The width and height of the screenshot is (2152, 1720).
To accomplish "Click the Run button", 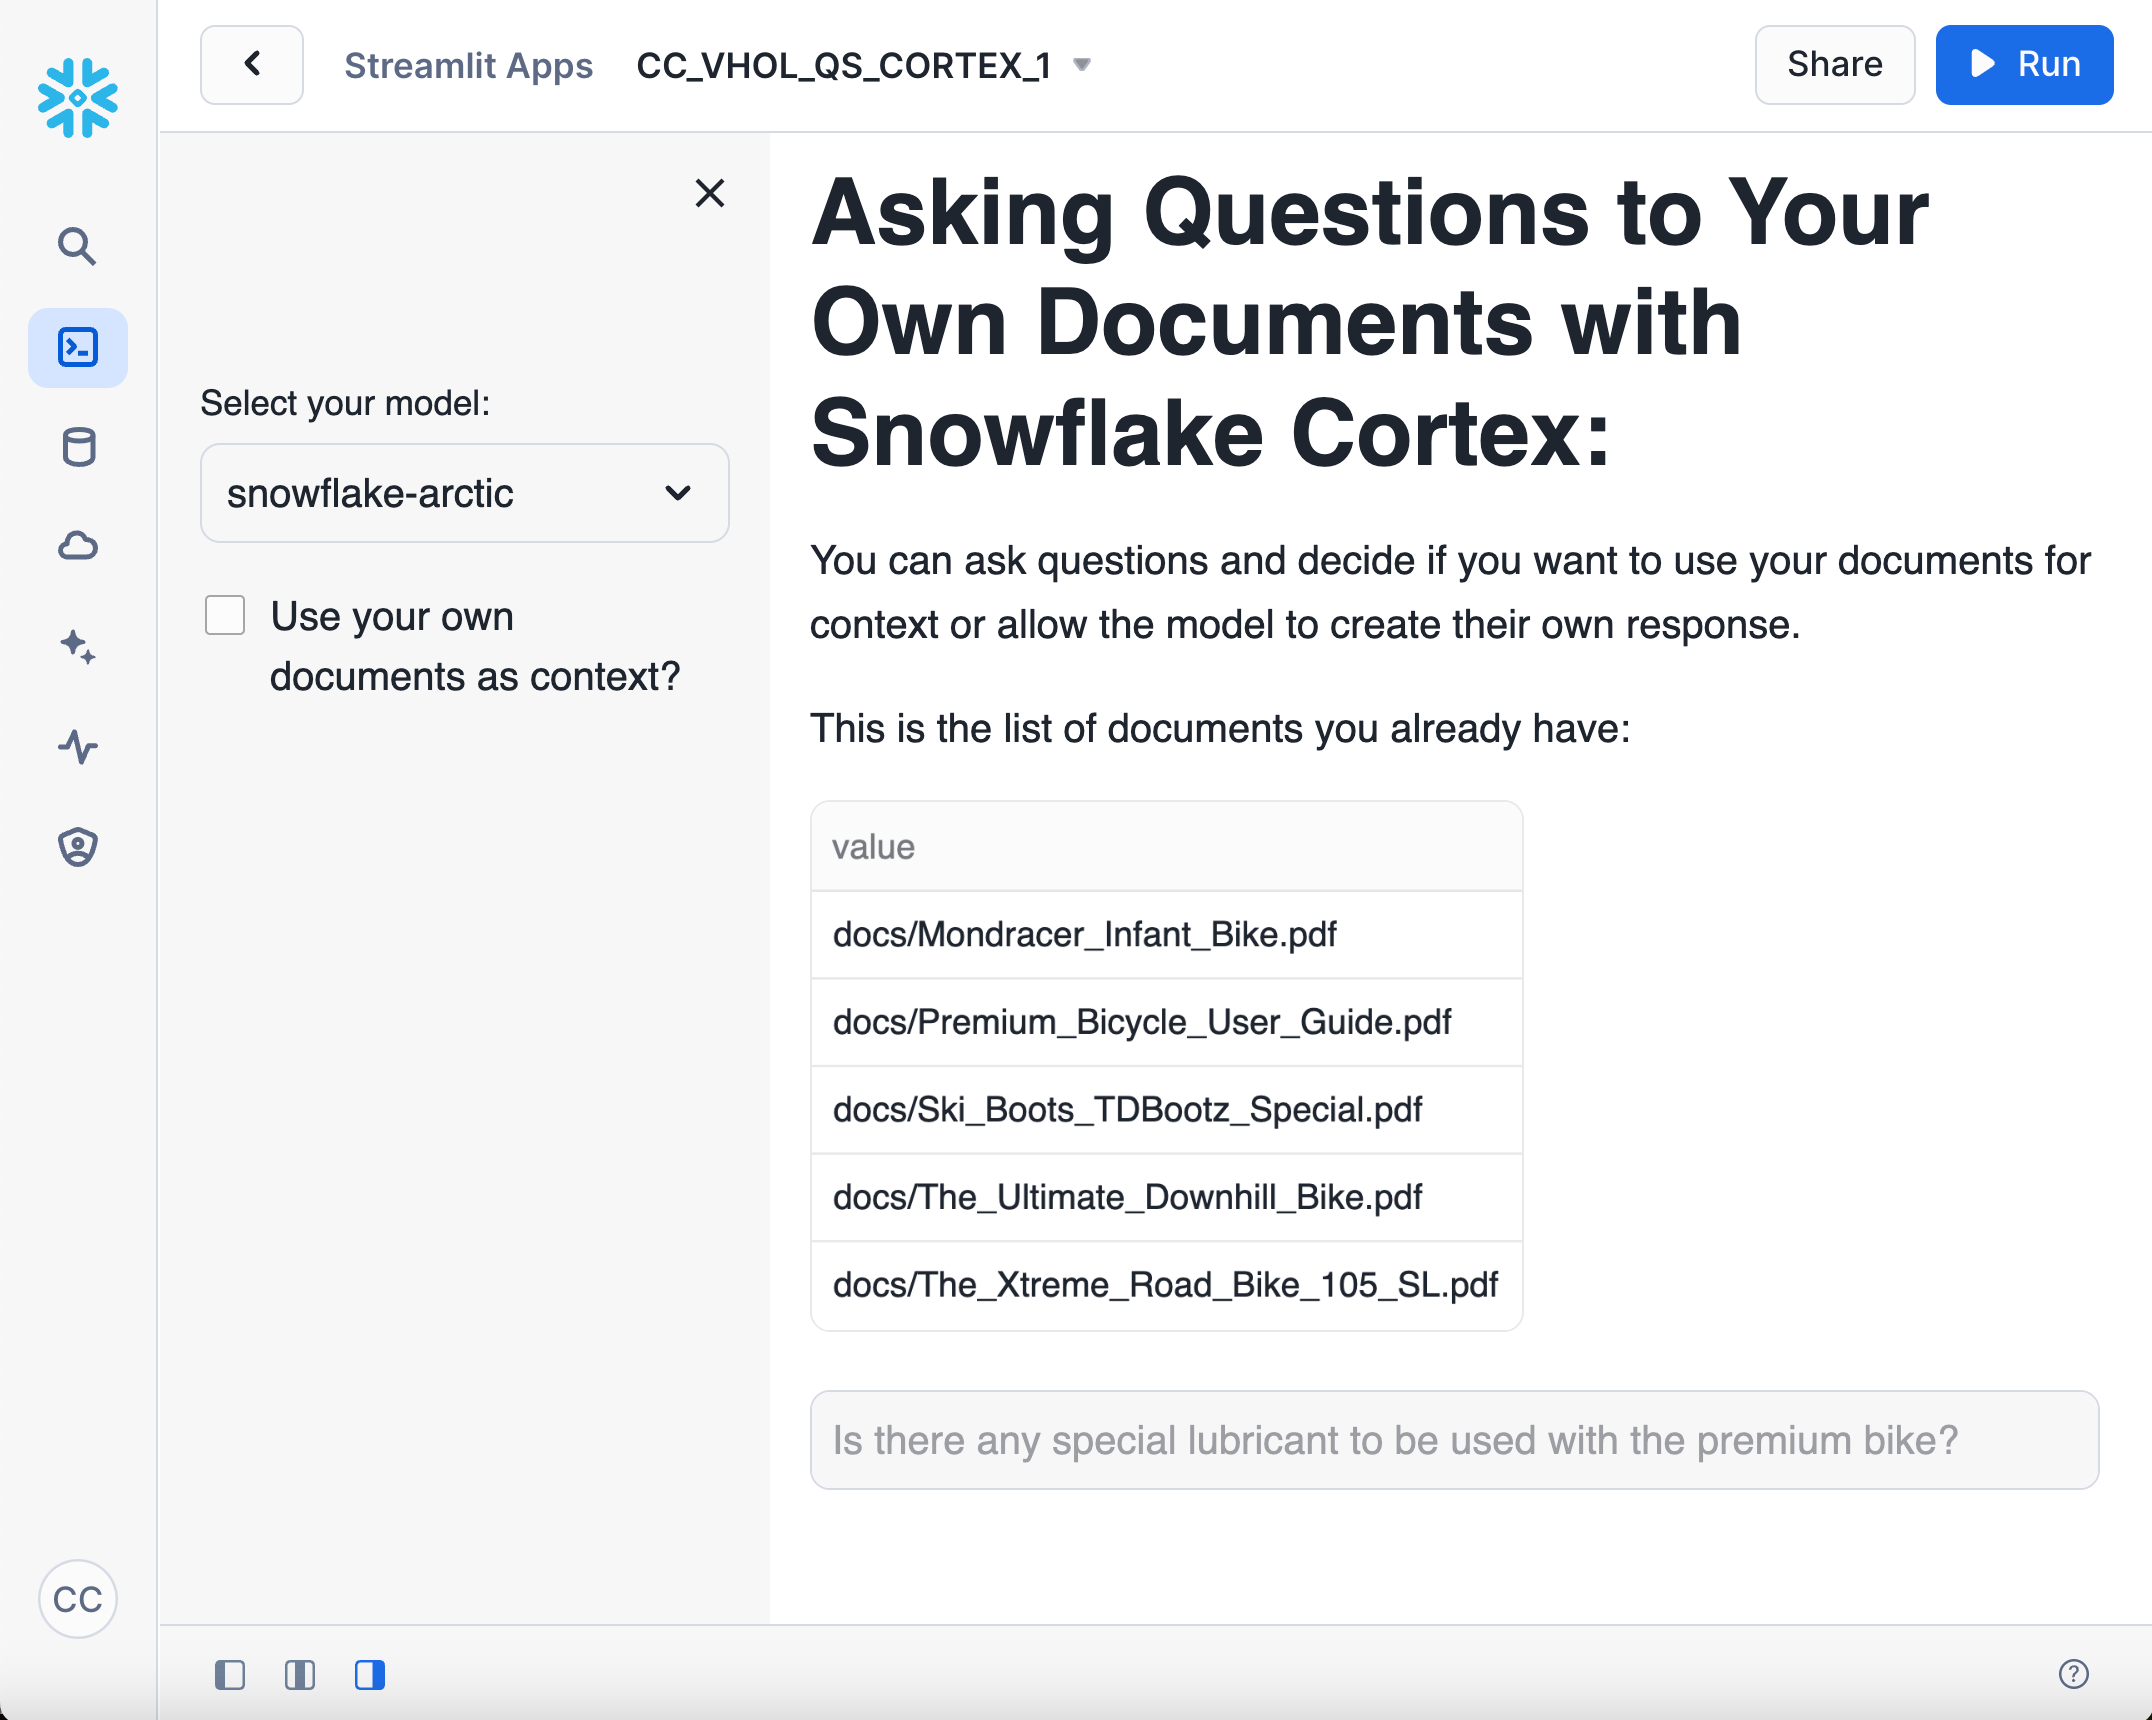I will [x=2023, y=65].
